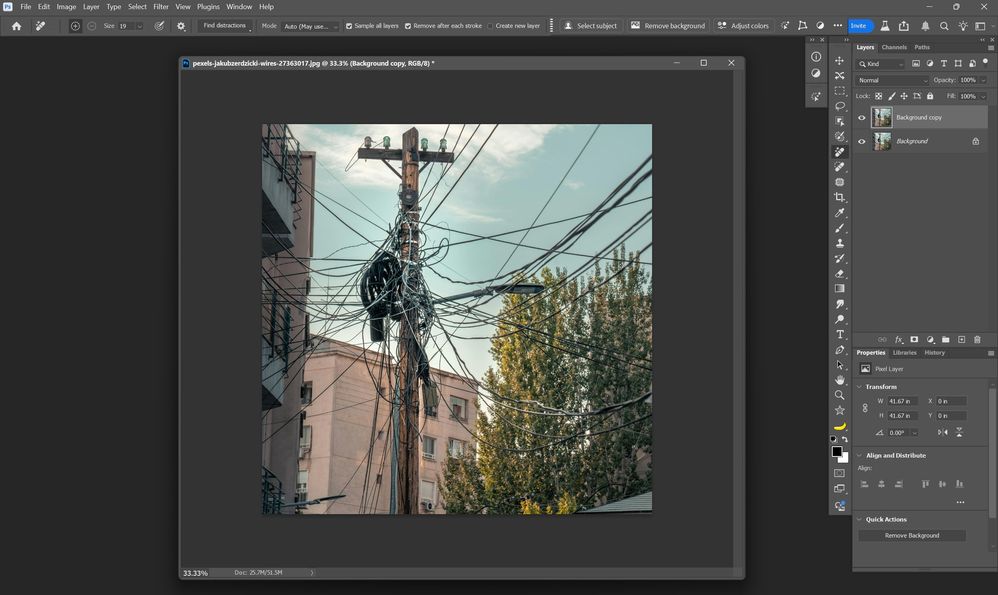Click the Remove Background quick action button
The width and height of the screenshot is (998, 595).
(911, 535)
